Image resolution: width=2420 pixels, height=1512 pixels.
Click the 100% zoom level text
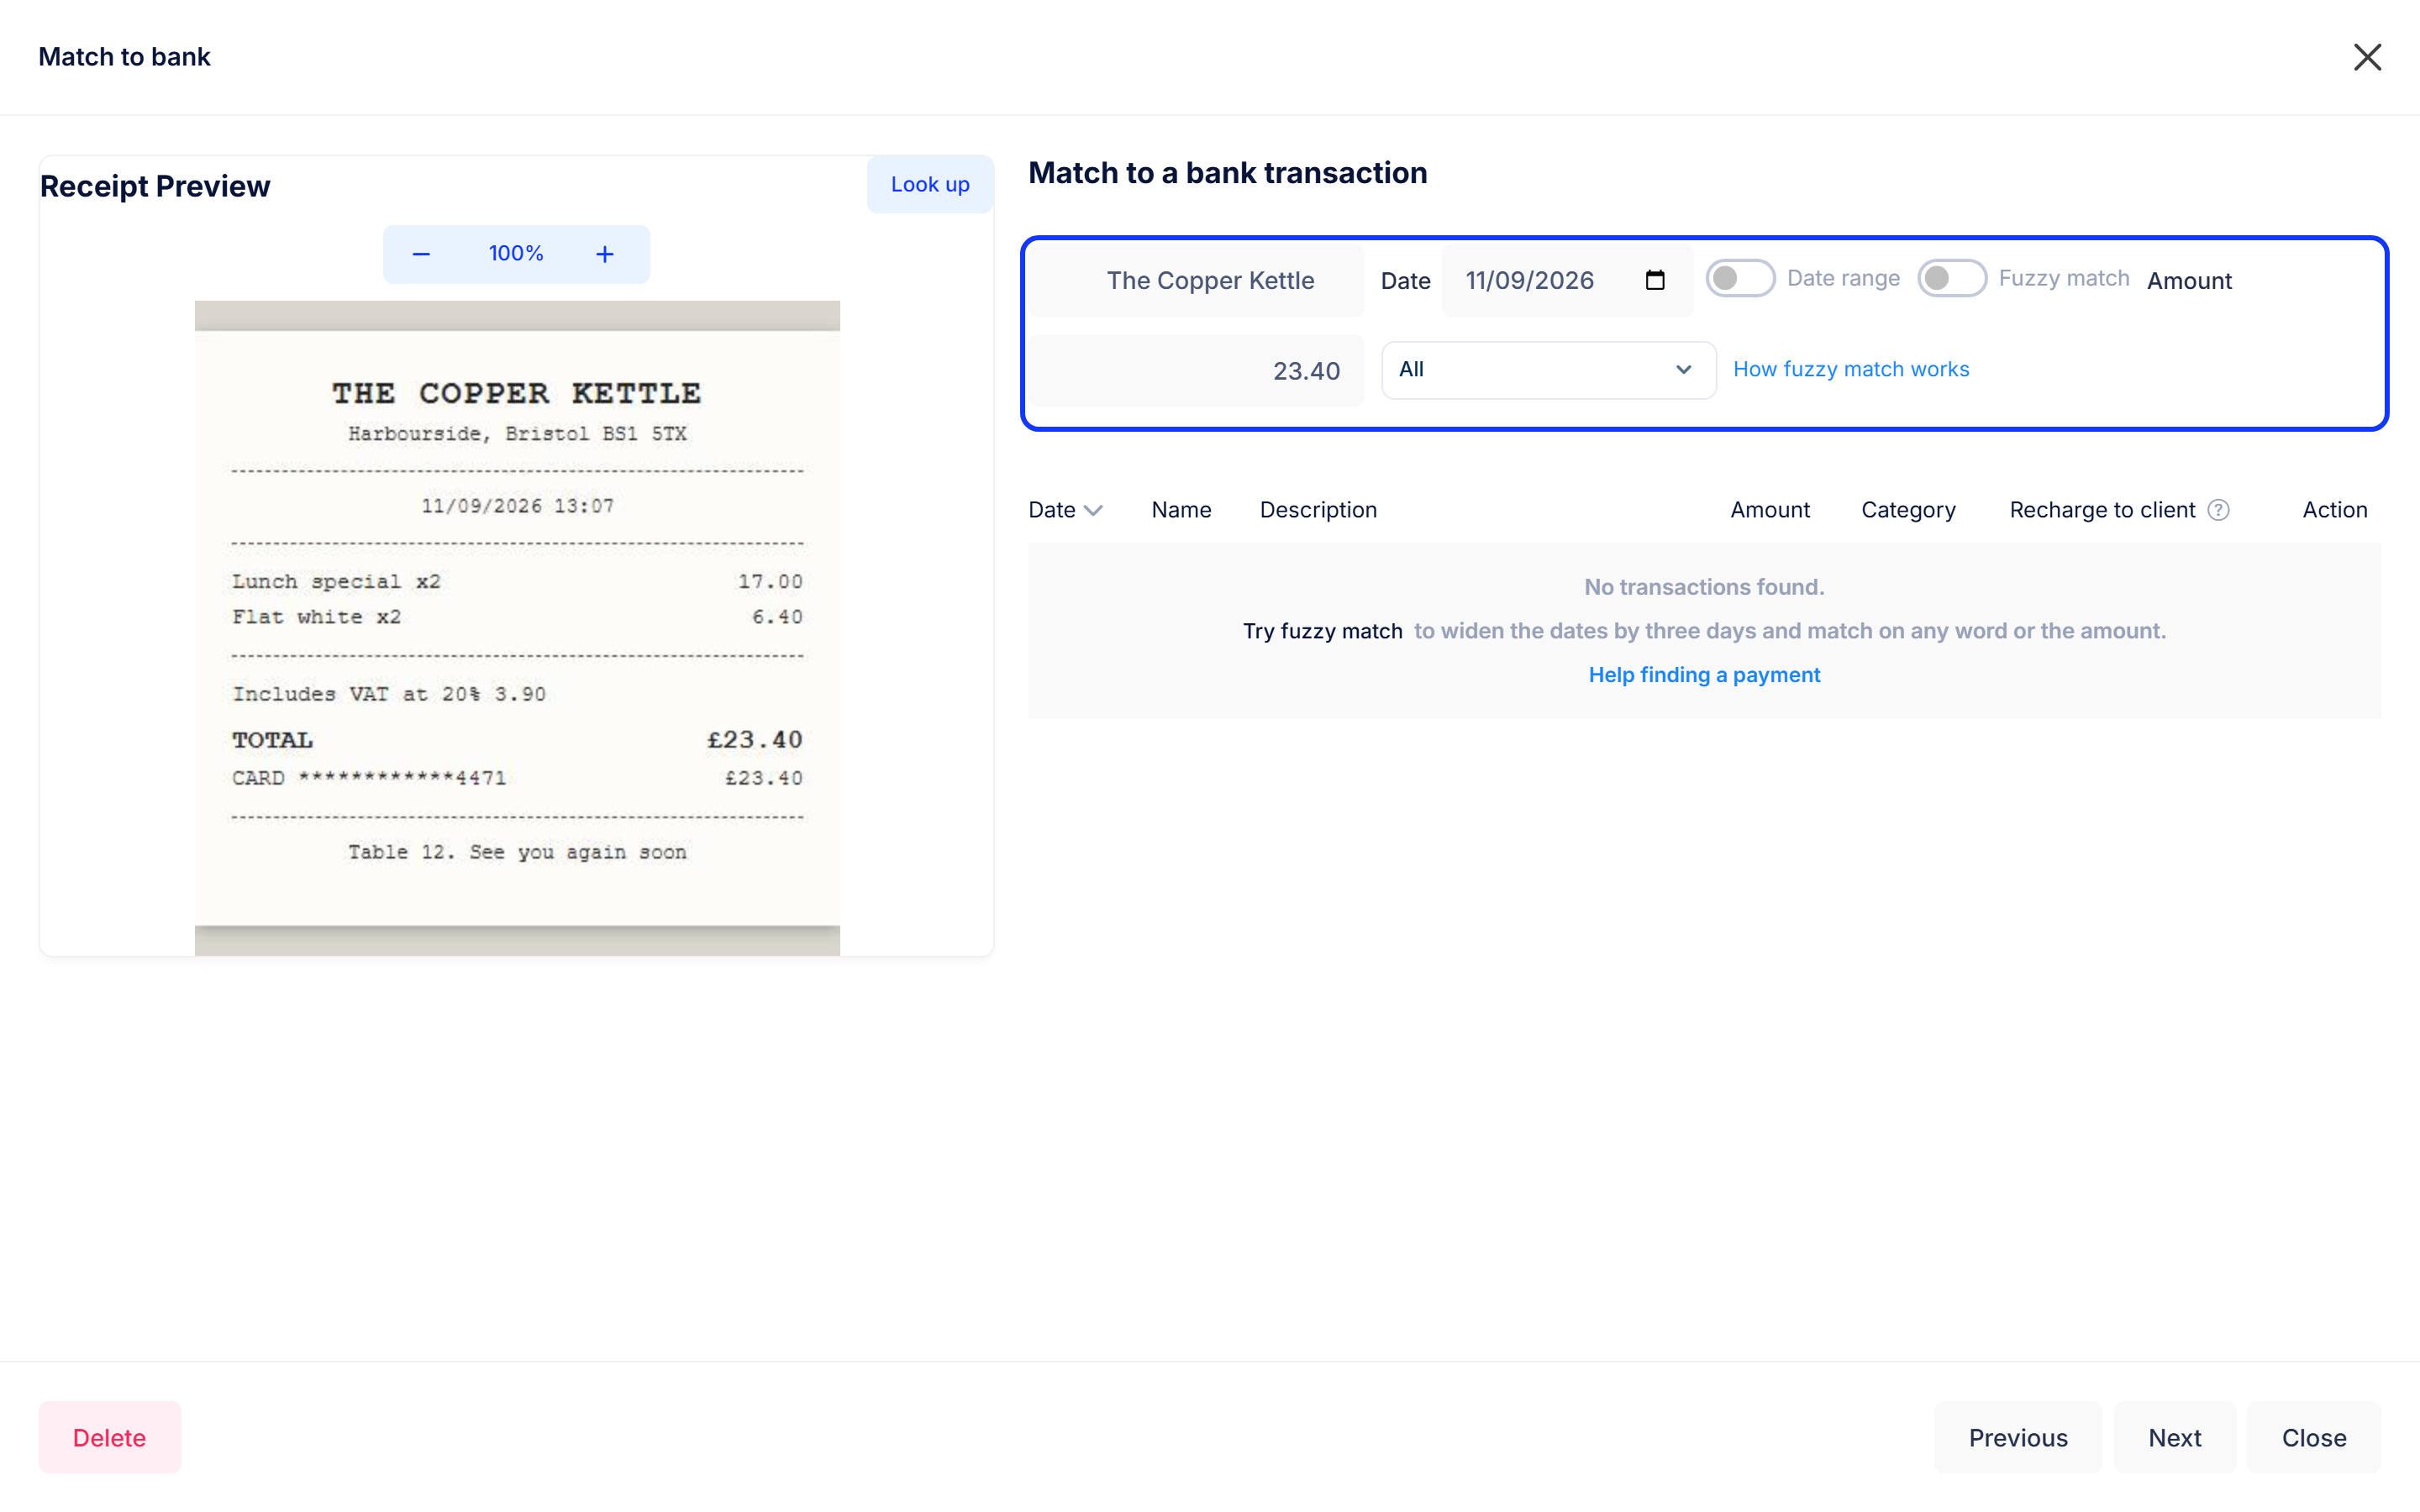[516, 254]
